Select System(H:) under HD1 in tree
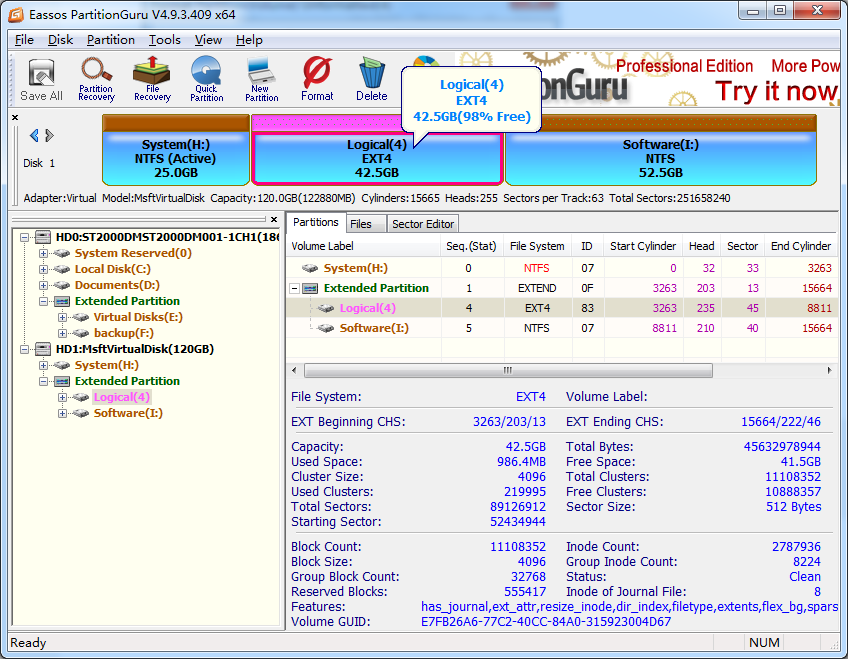 [x=107, y=365]
